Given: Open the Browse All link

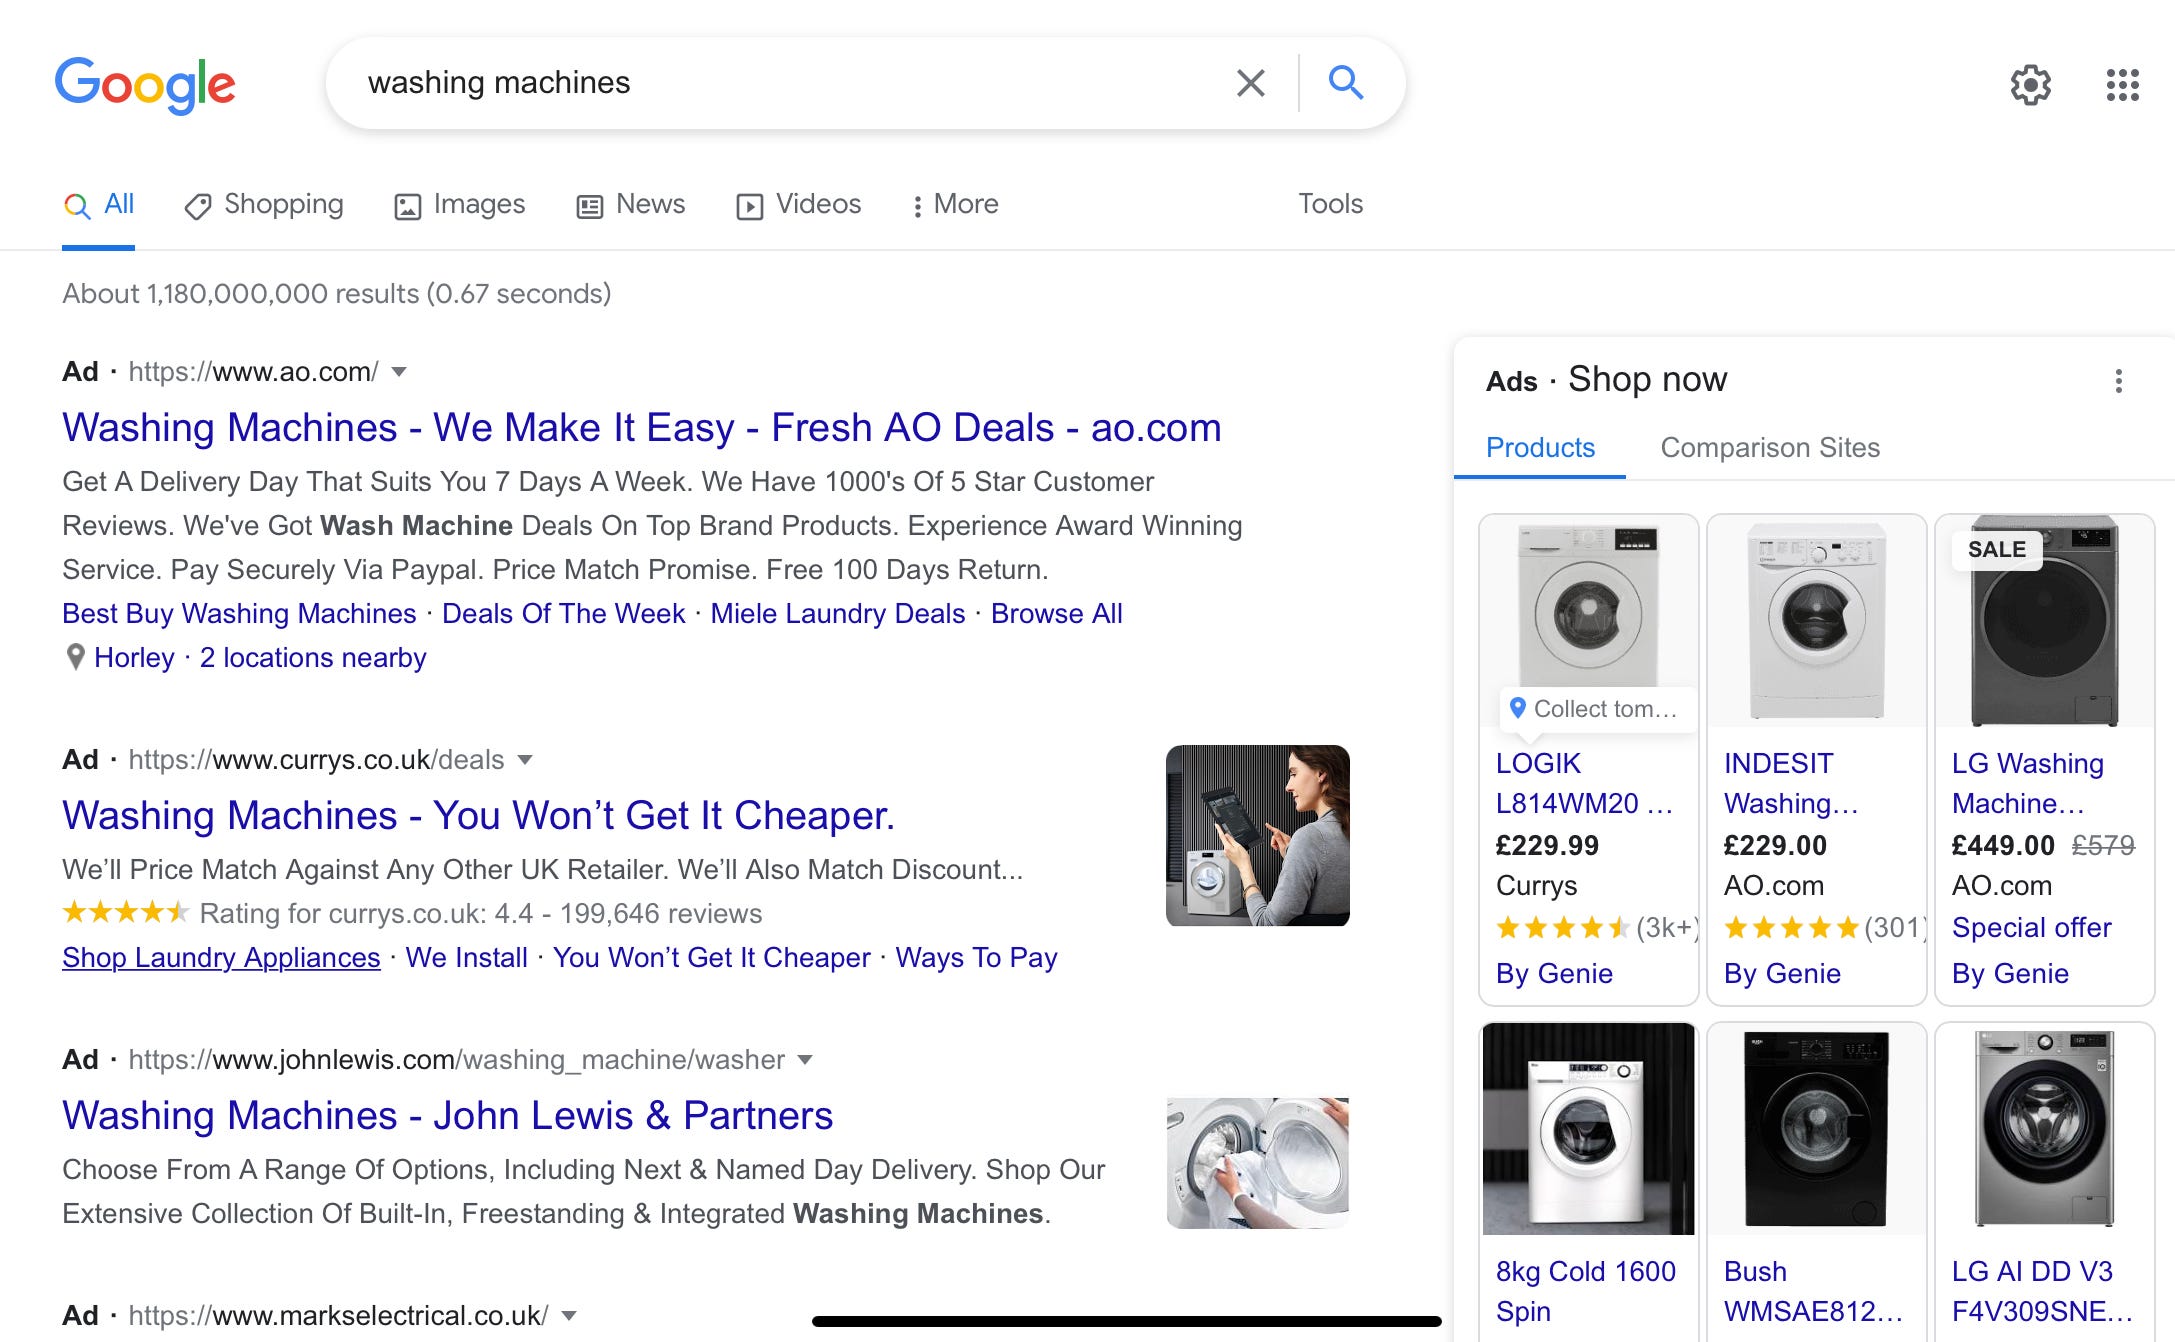Looking at the screenshot, I should (x=1057, y=614).
